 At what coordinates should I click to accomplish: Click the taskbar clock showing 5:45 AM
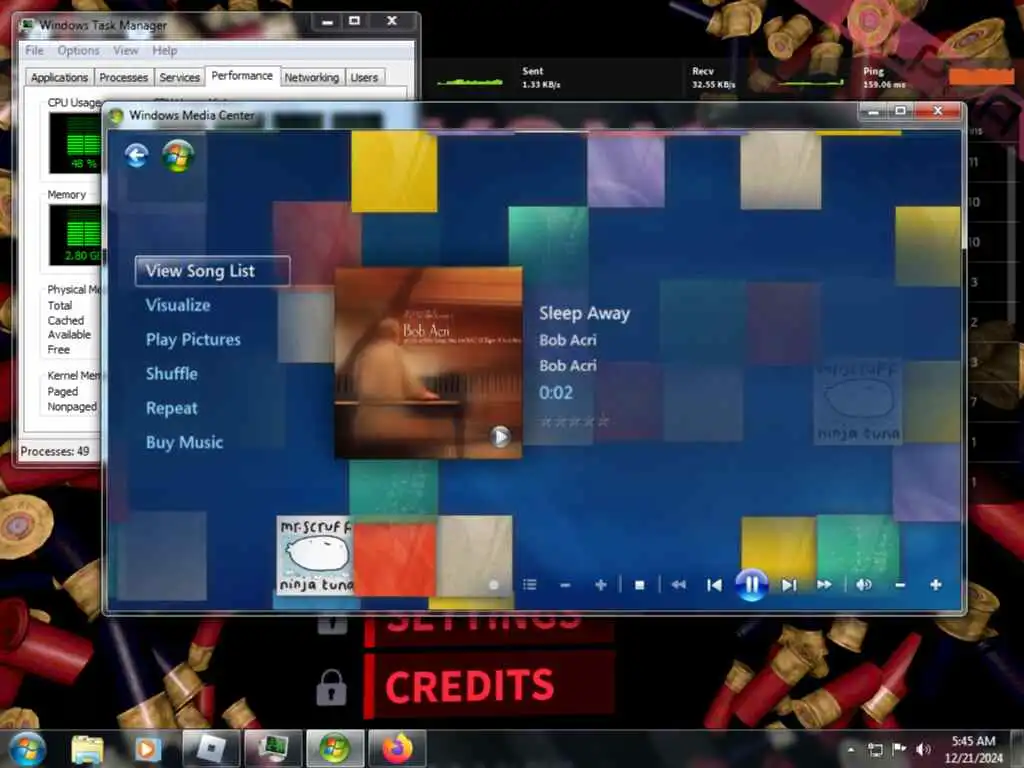coord(973,749)
